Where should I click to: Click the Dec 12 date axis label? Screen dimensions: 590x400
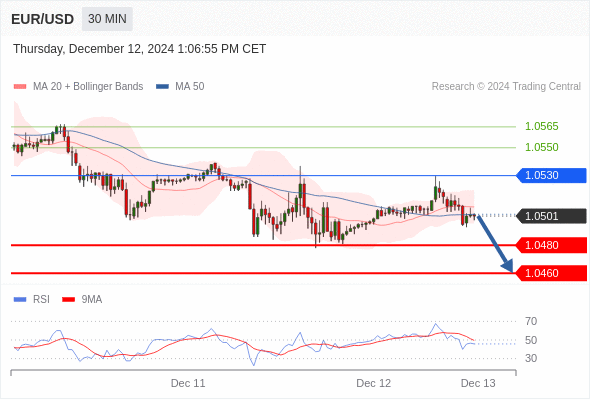pos(374,383)
